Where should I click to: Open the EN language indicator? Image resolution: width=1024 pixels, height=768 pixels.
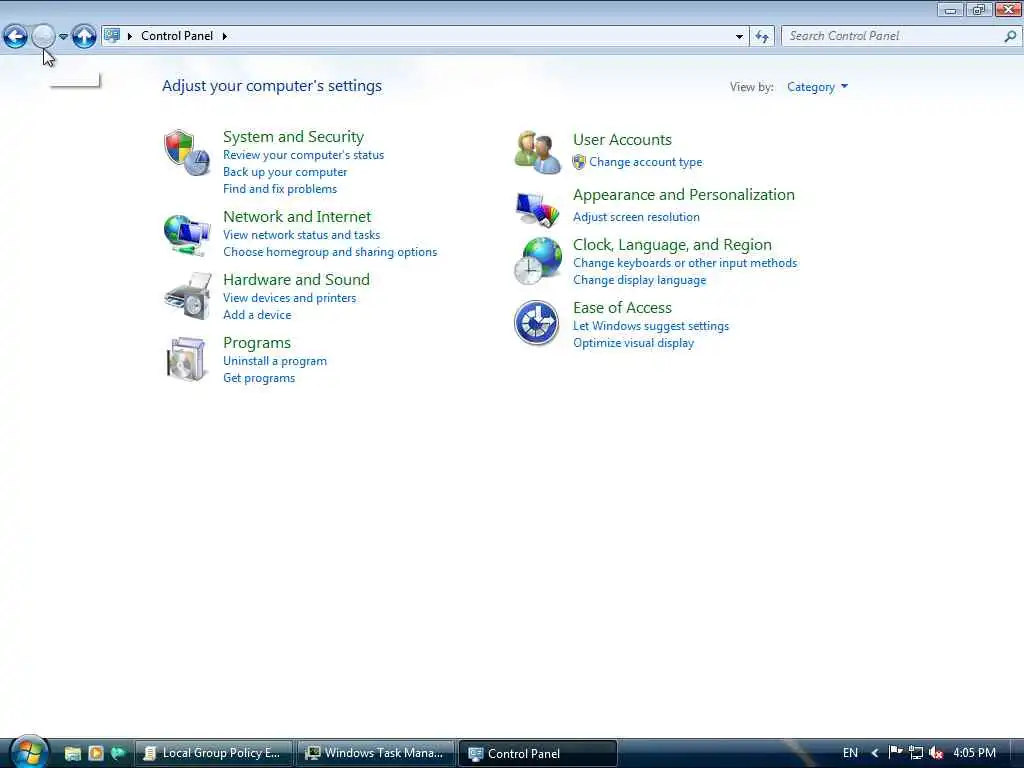pos(850,753)
